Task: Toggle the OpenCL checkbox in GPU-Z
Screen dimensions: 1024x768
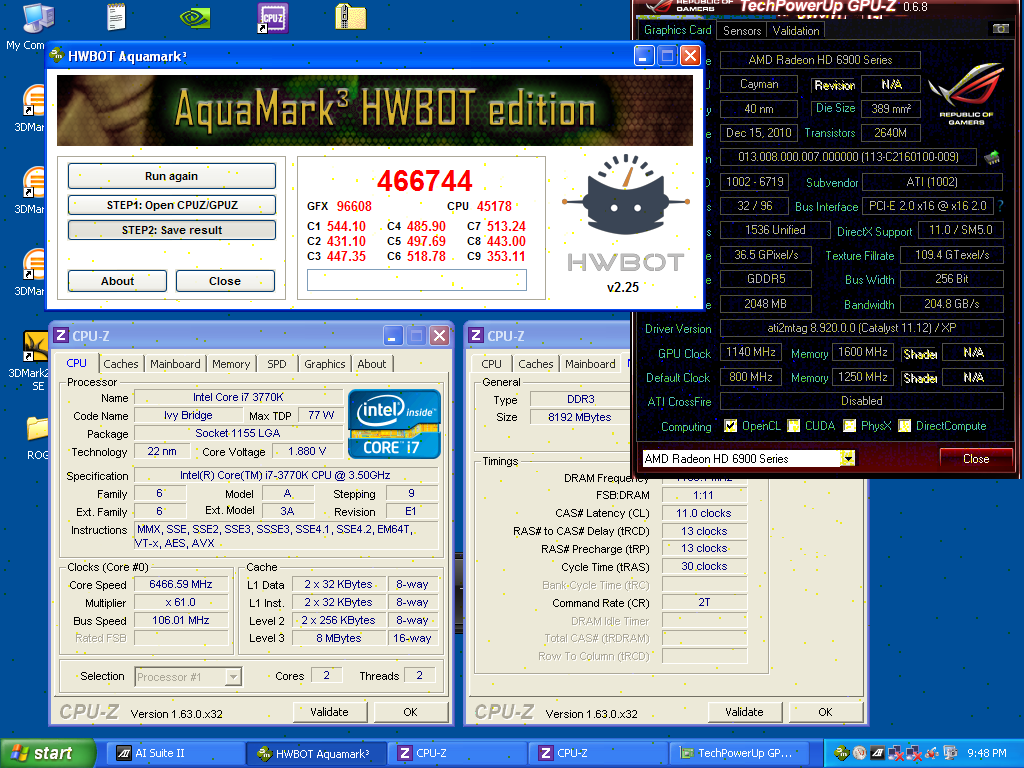Action: pyautogui.click(x=731, y=426)
